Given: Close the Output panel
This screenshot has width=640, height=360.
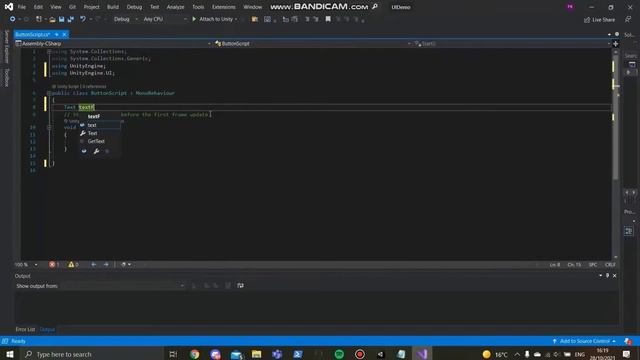Looking at the screenshot, I should [614, 276].
